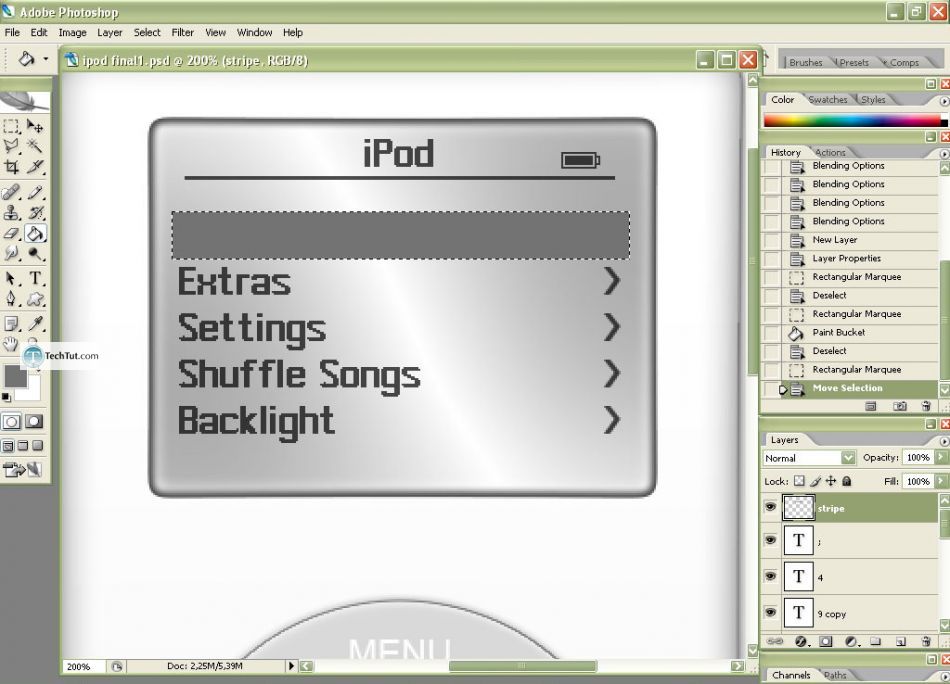Image resolution: width=950 pixels, height=684 pixels.
Task: Select the Pen tool
Action: coord(12,299)
